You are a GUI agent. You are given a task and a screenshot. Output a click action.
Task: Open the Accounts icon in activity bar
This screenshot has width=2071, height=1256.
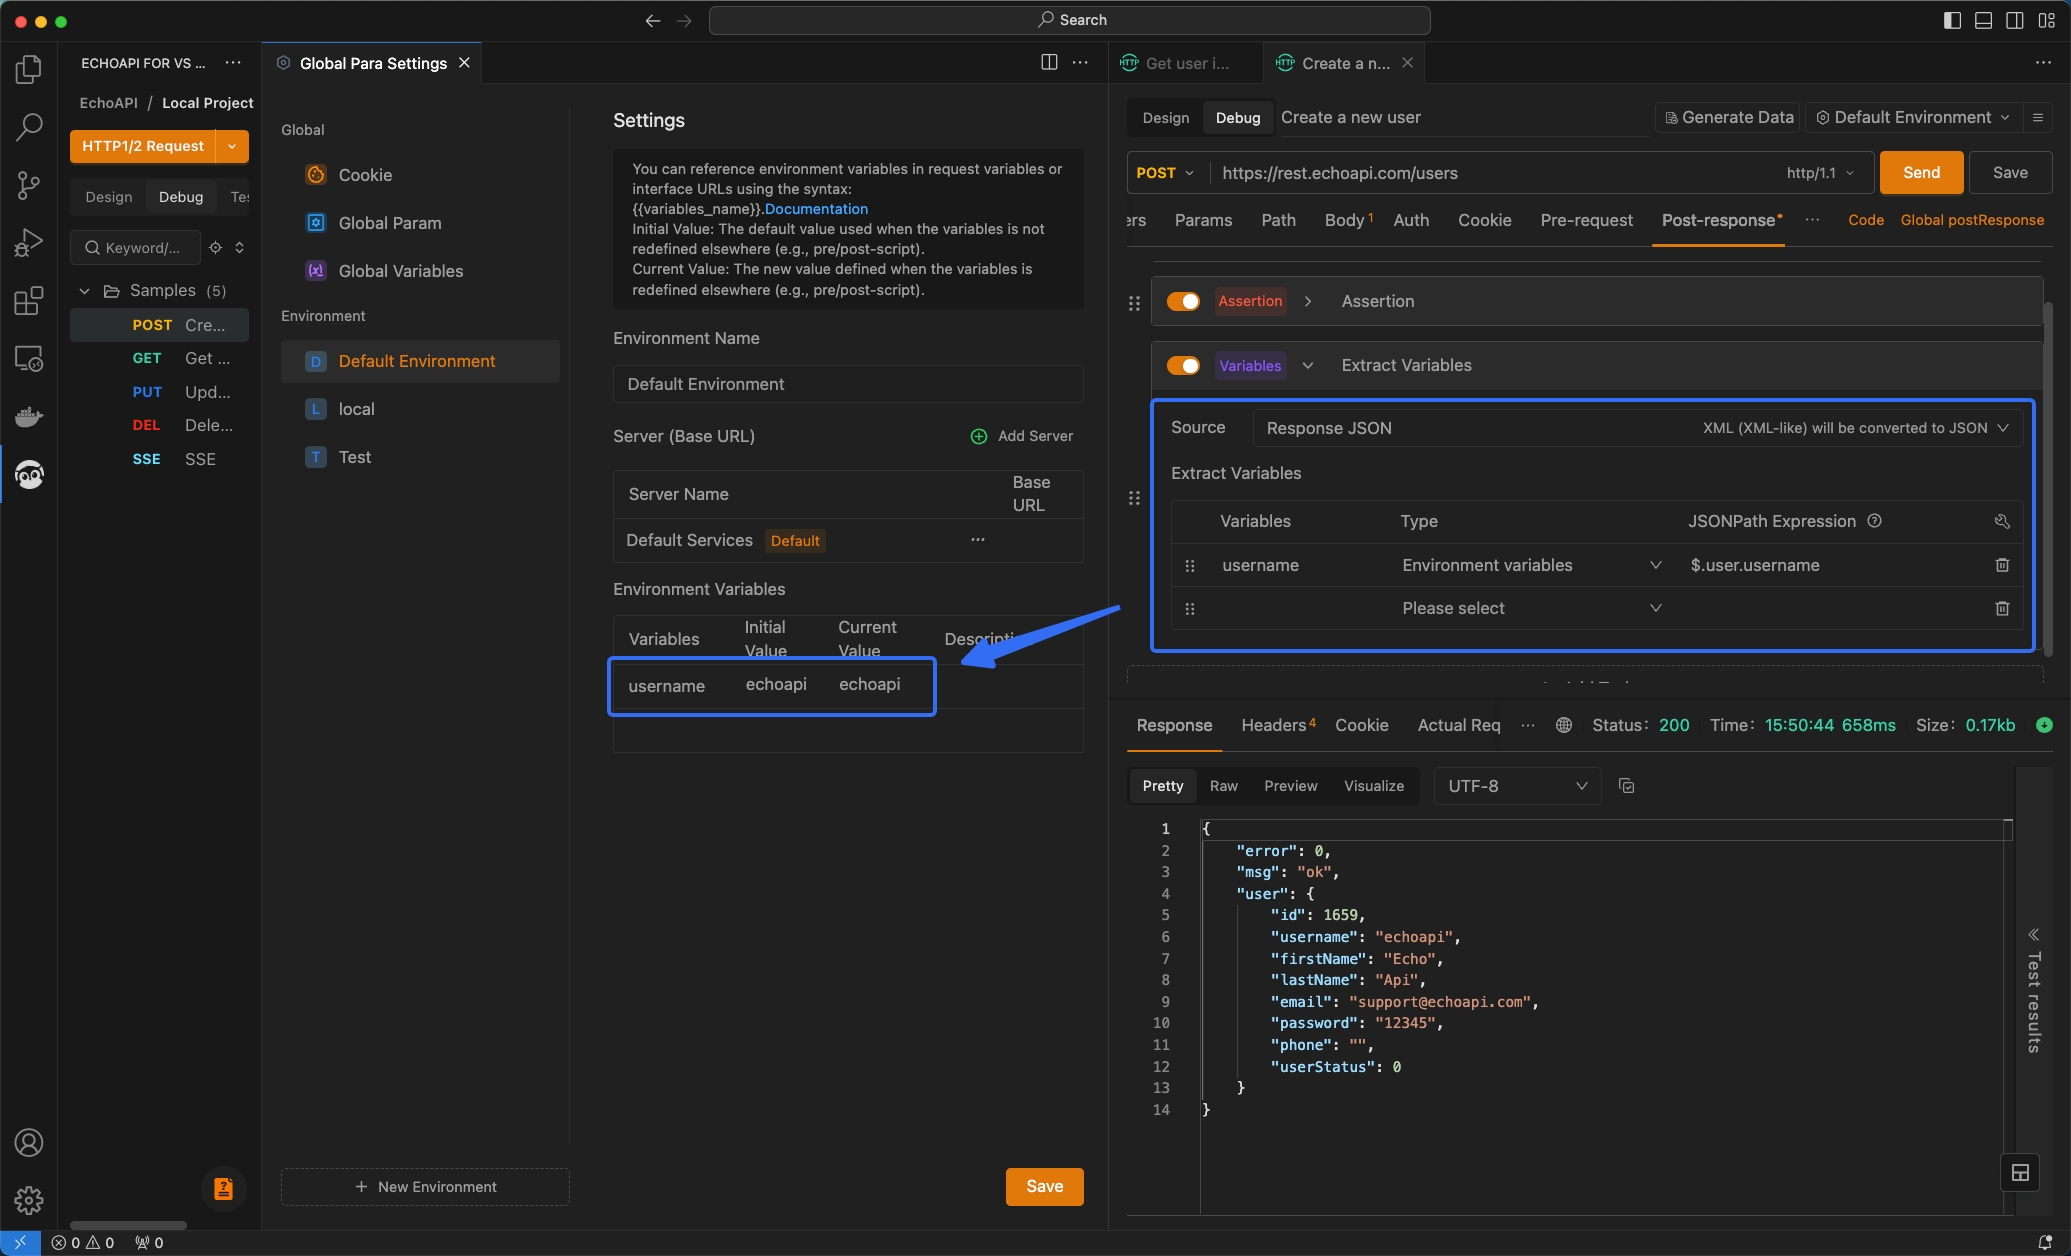tap(29, 1142)
